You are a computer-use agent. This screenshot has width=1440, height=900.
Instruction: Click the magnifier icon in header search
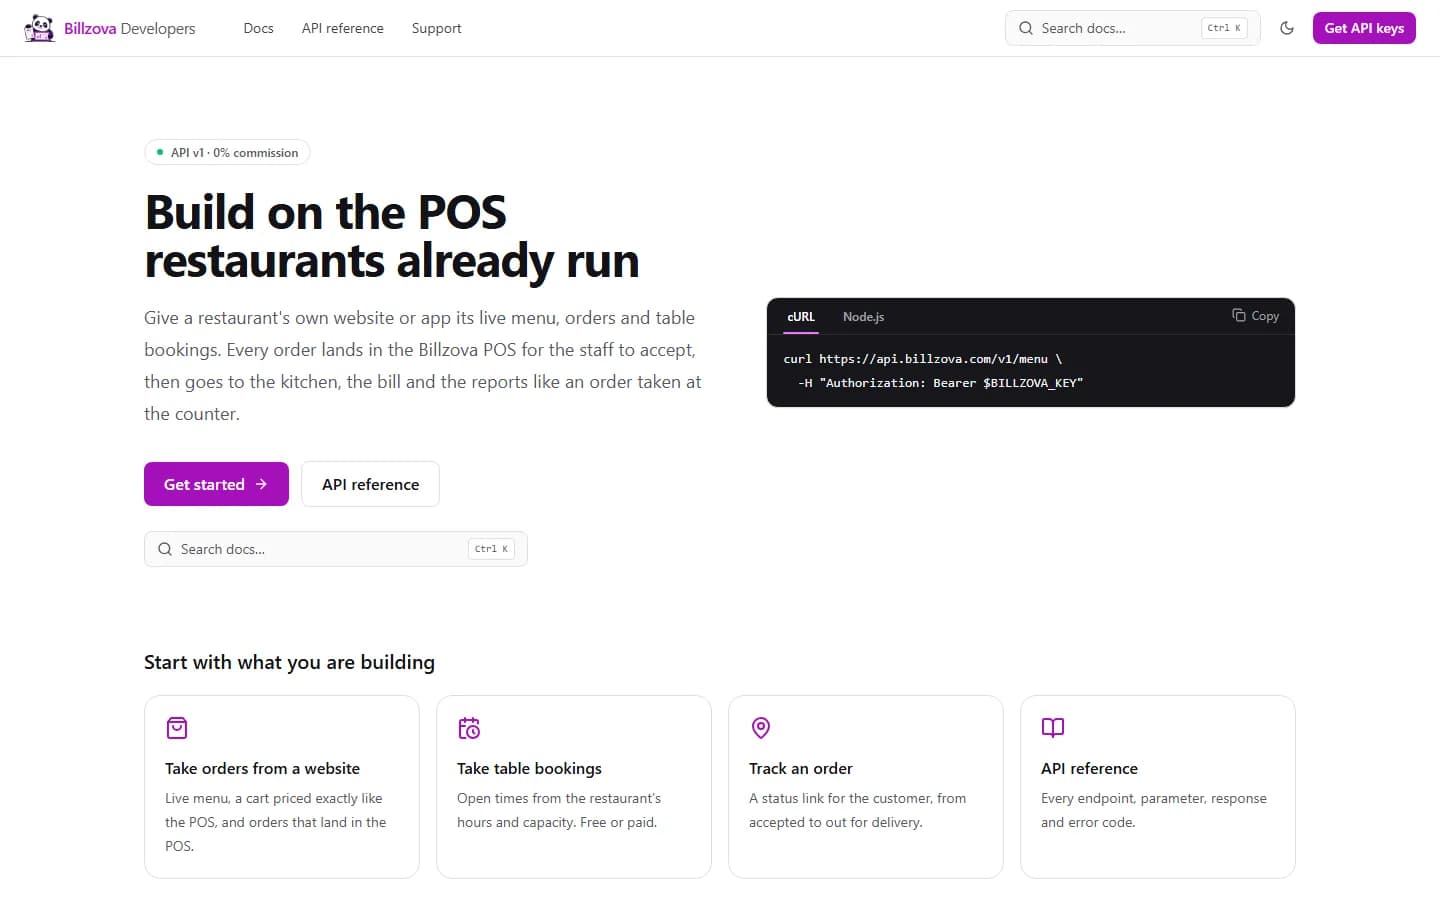[x=1026, y=28]
